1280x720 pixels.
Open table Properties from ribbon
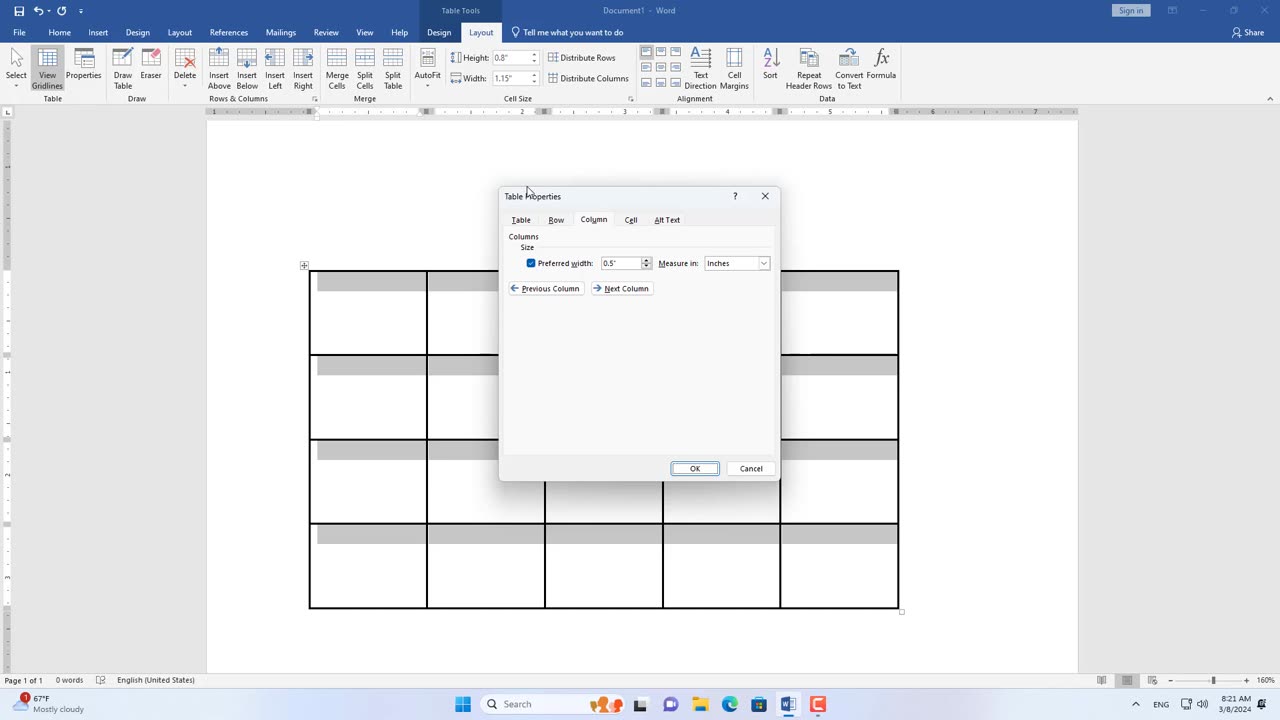tap(84, 64)
